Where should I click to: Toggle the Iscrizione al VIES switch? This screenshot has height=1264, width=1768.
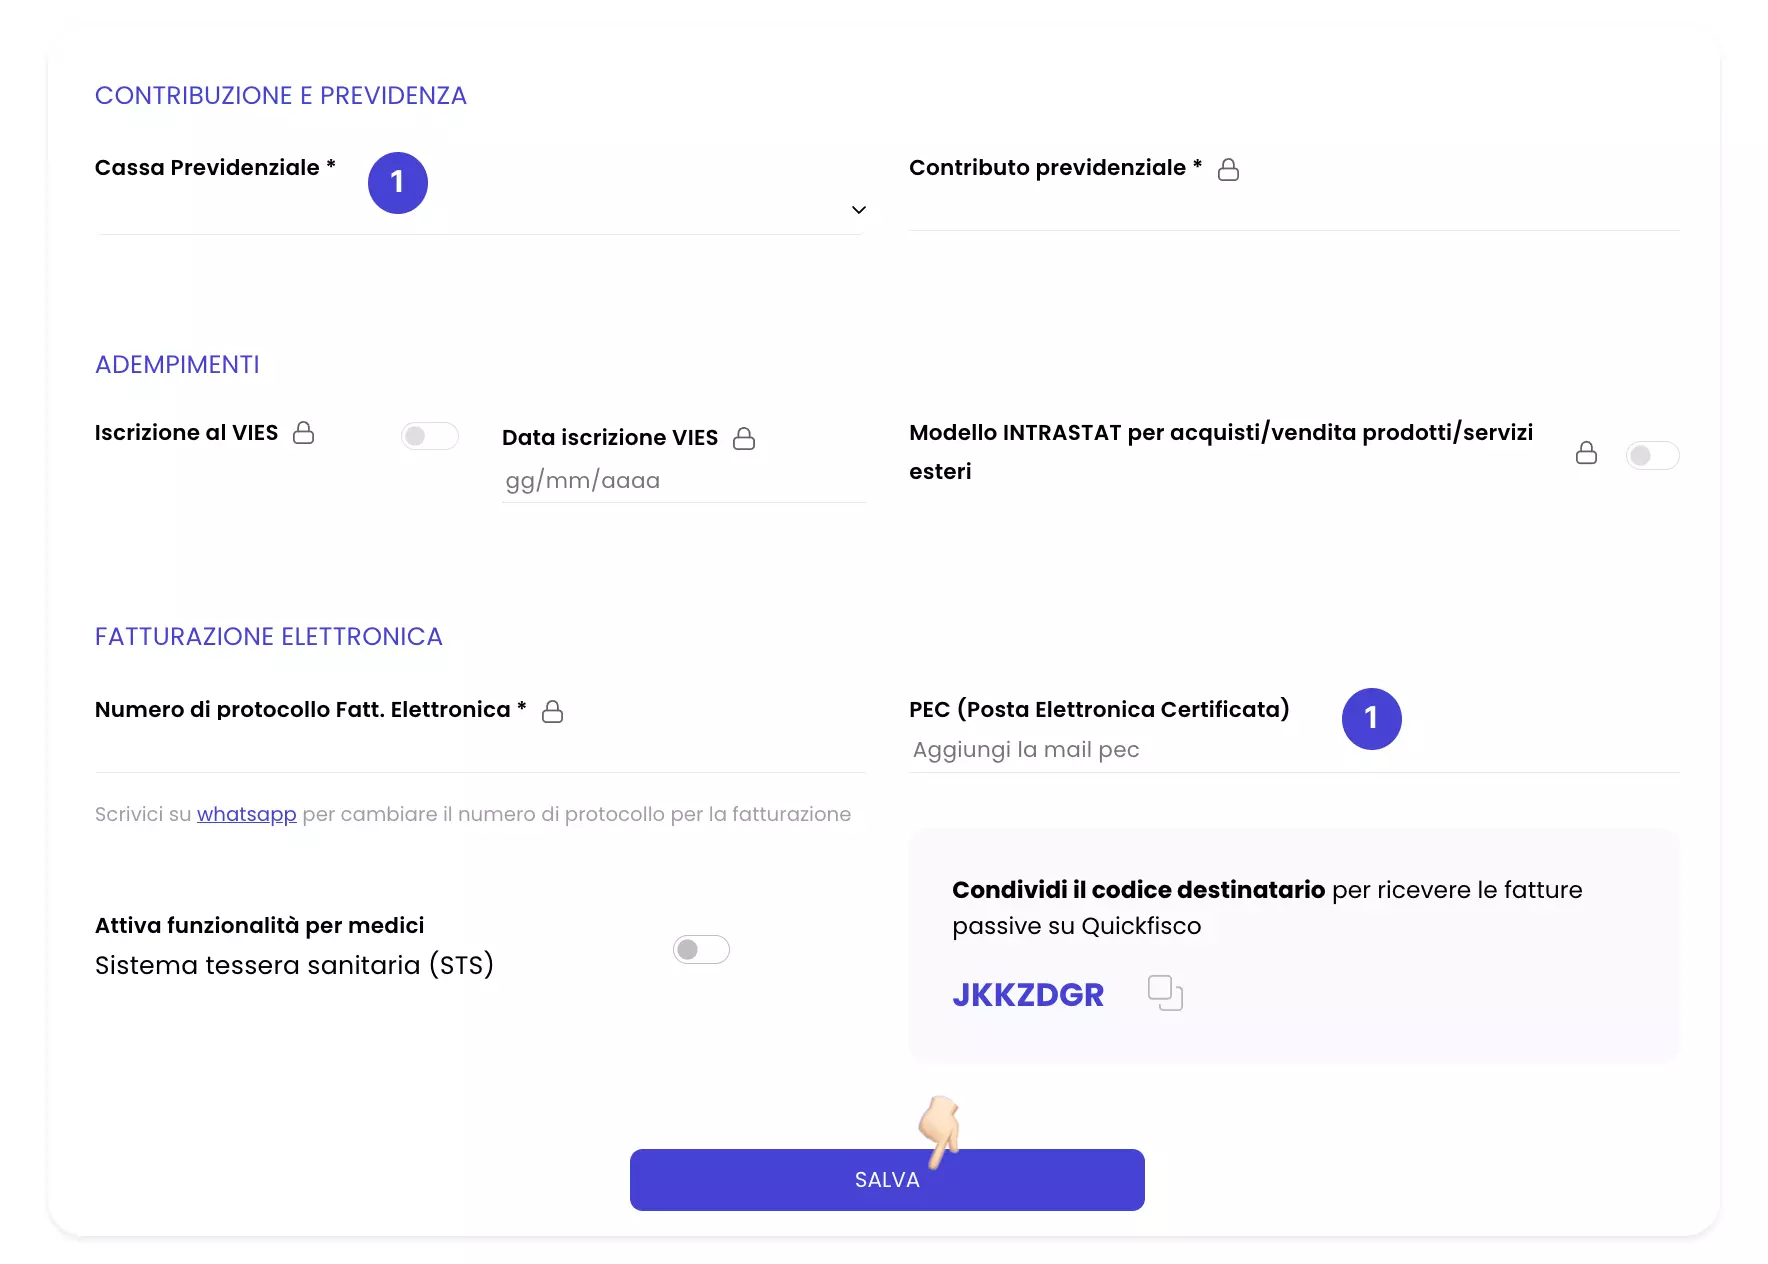coord(430,436)
